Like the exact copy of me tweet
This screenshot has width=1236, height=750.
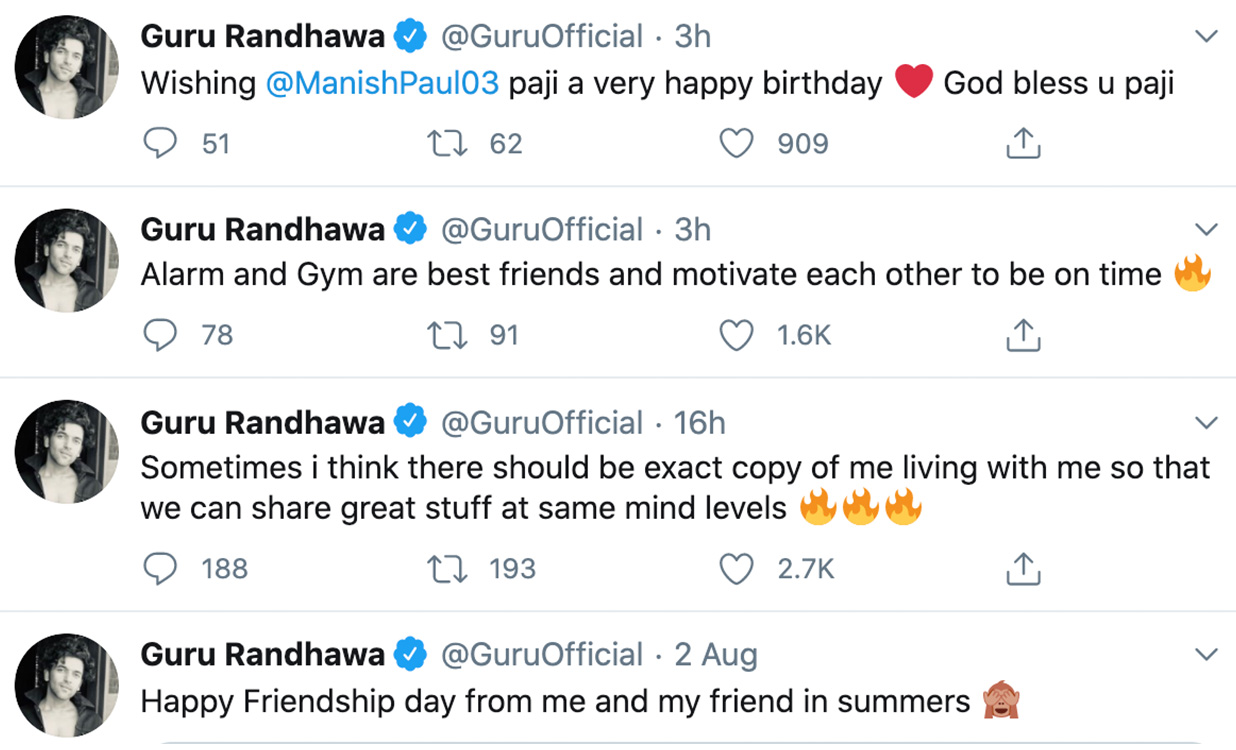[737, 569]
